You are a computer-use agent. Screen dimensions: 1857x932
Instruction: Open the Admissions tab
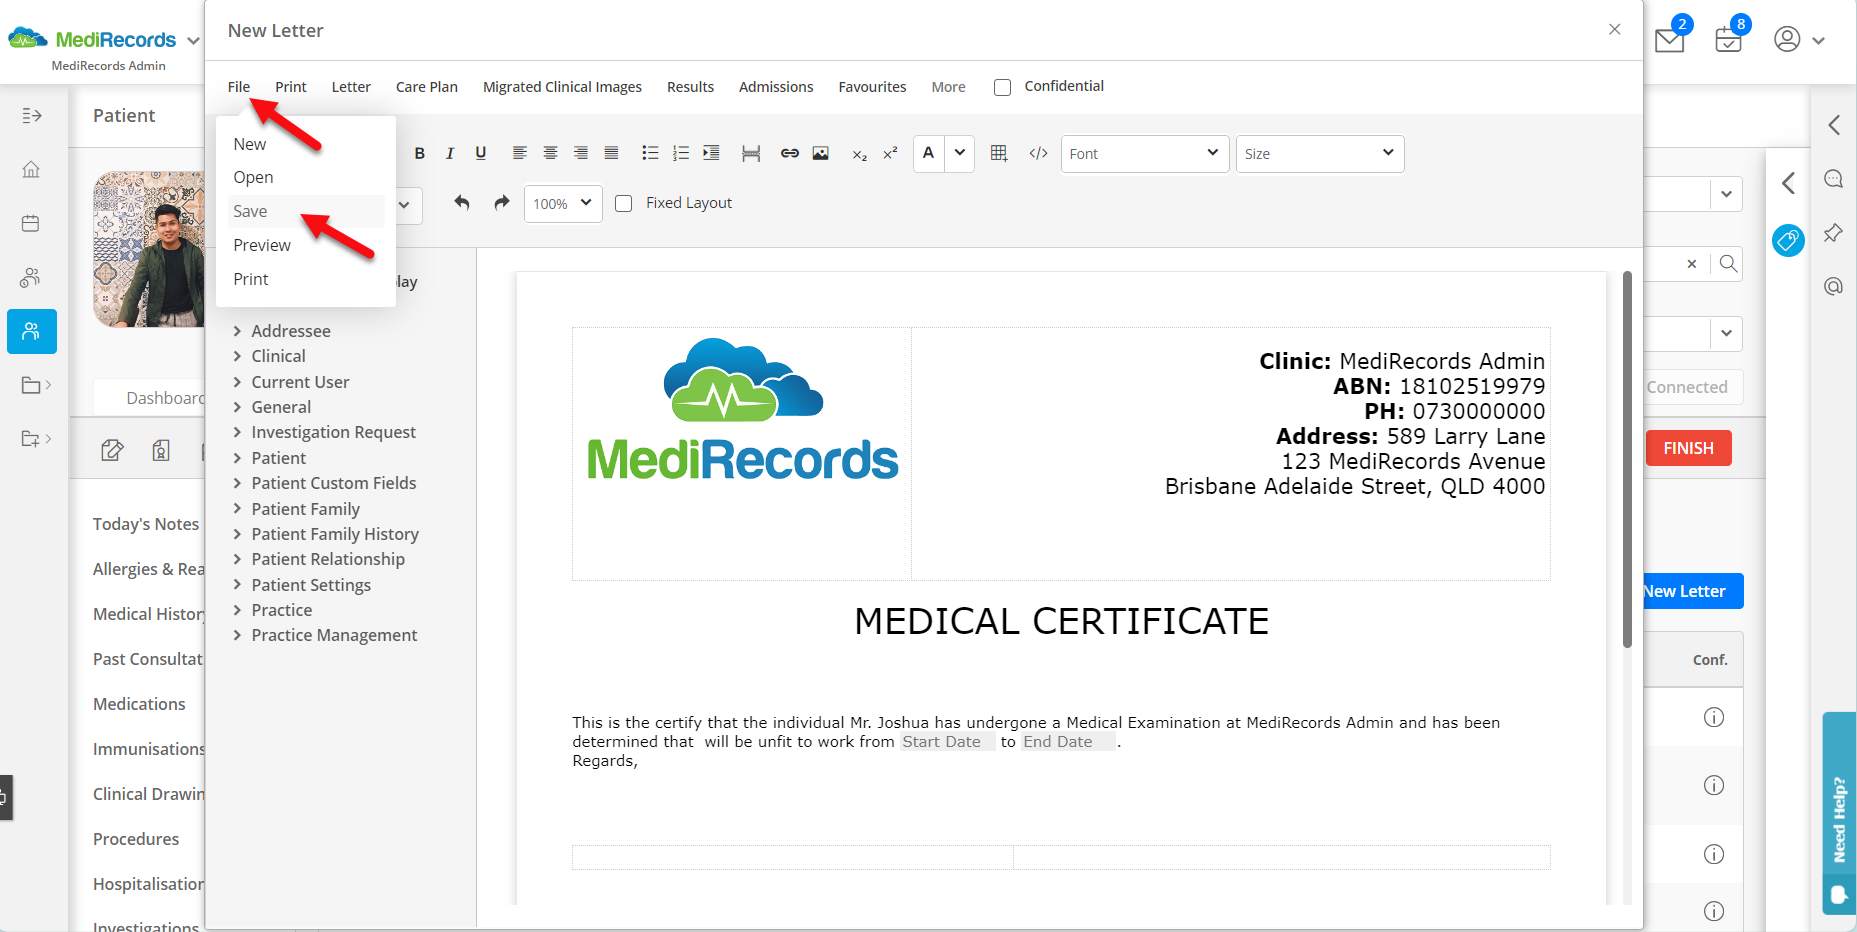776,87
